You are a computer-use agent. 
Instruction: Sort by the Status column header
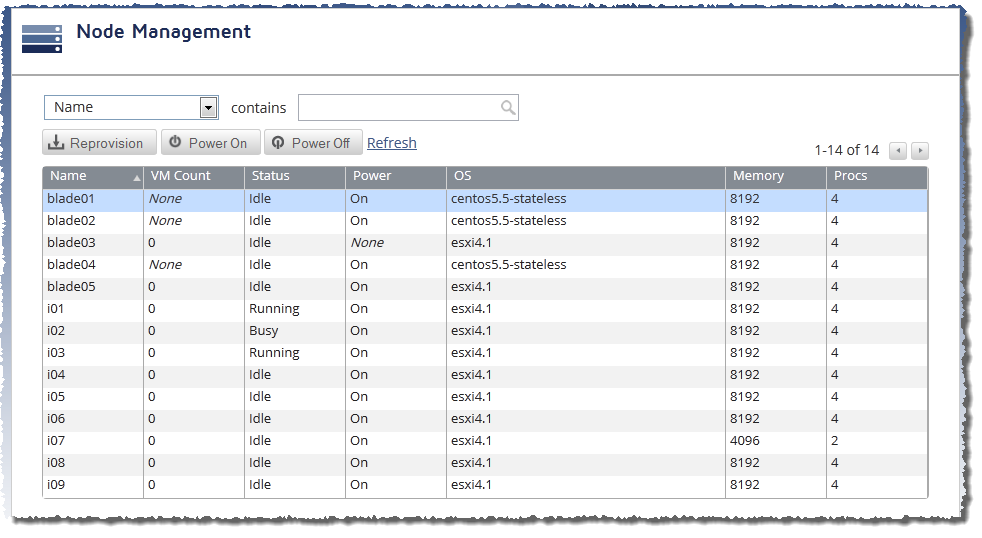[294, 177]
